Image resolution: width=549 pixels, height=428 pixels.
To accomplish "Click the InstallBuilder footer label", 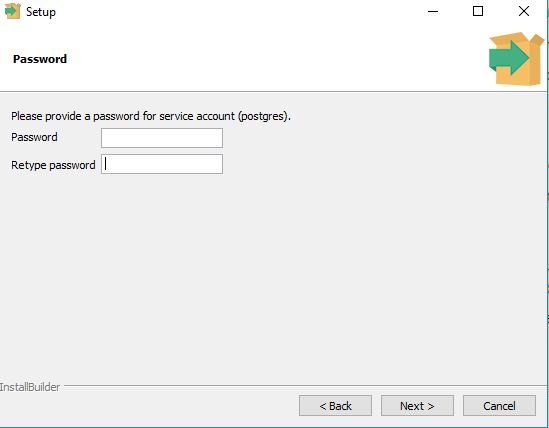I will click(x=30, y=387).
